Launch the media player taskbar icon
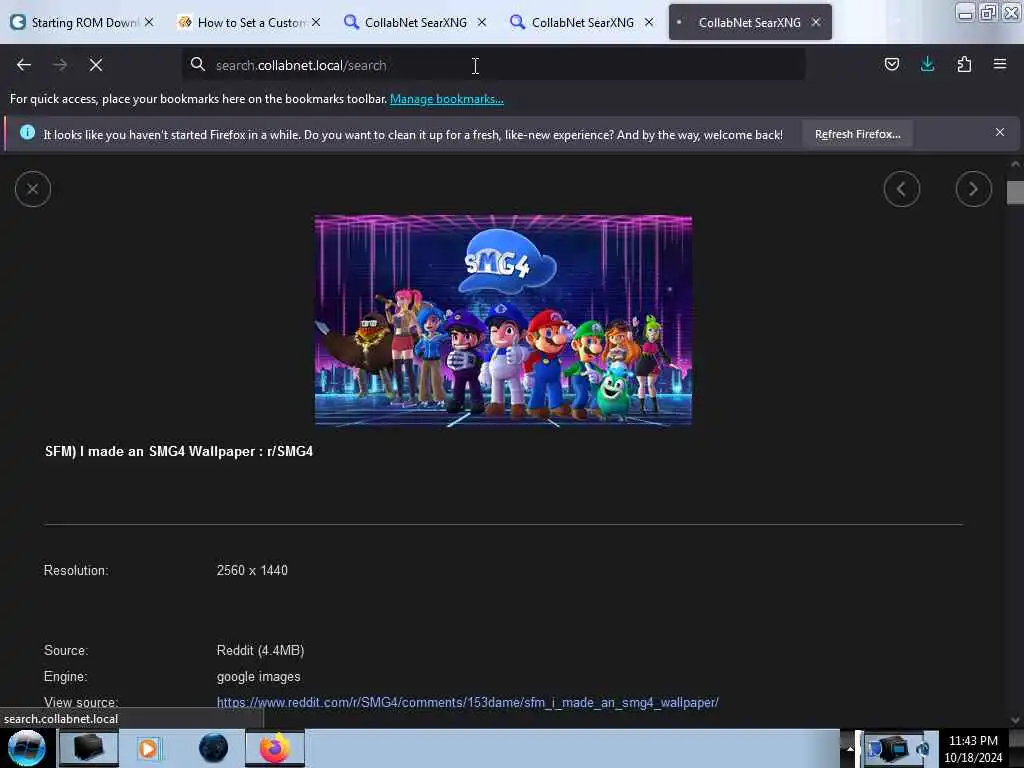The width and height of the screenshot is (1024, 768). [x=149, y=748]
